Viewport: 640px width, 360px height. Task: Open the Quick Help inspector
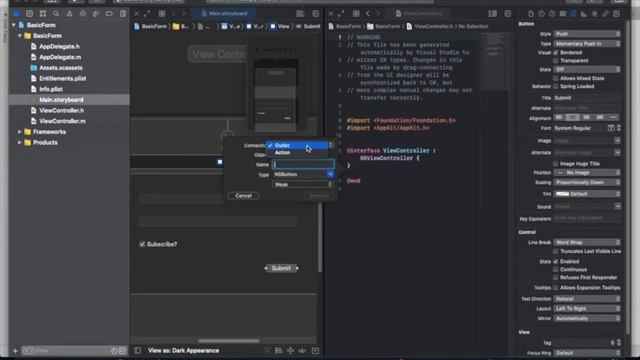click(x=552, y=13)
